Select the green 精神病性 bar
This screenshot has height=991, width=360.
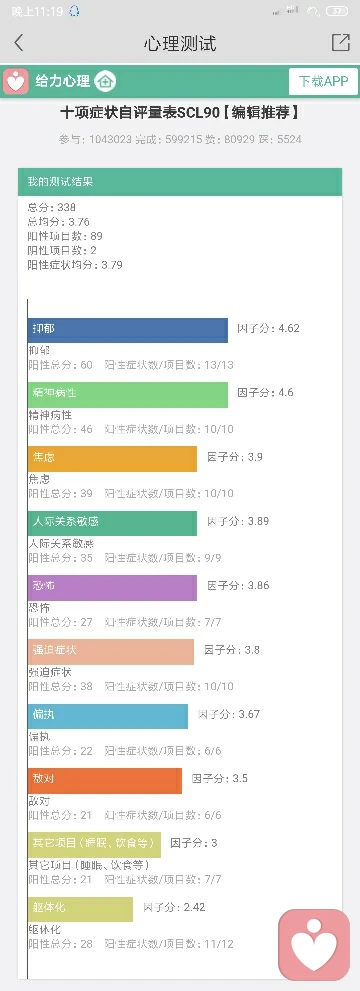pyautogui.click(x=128, y=394)
